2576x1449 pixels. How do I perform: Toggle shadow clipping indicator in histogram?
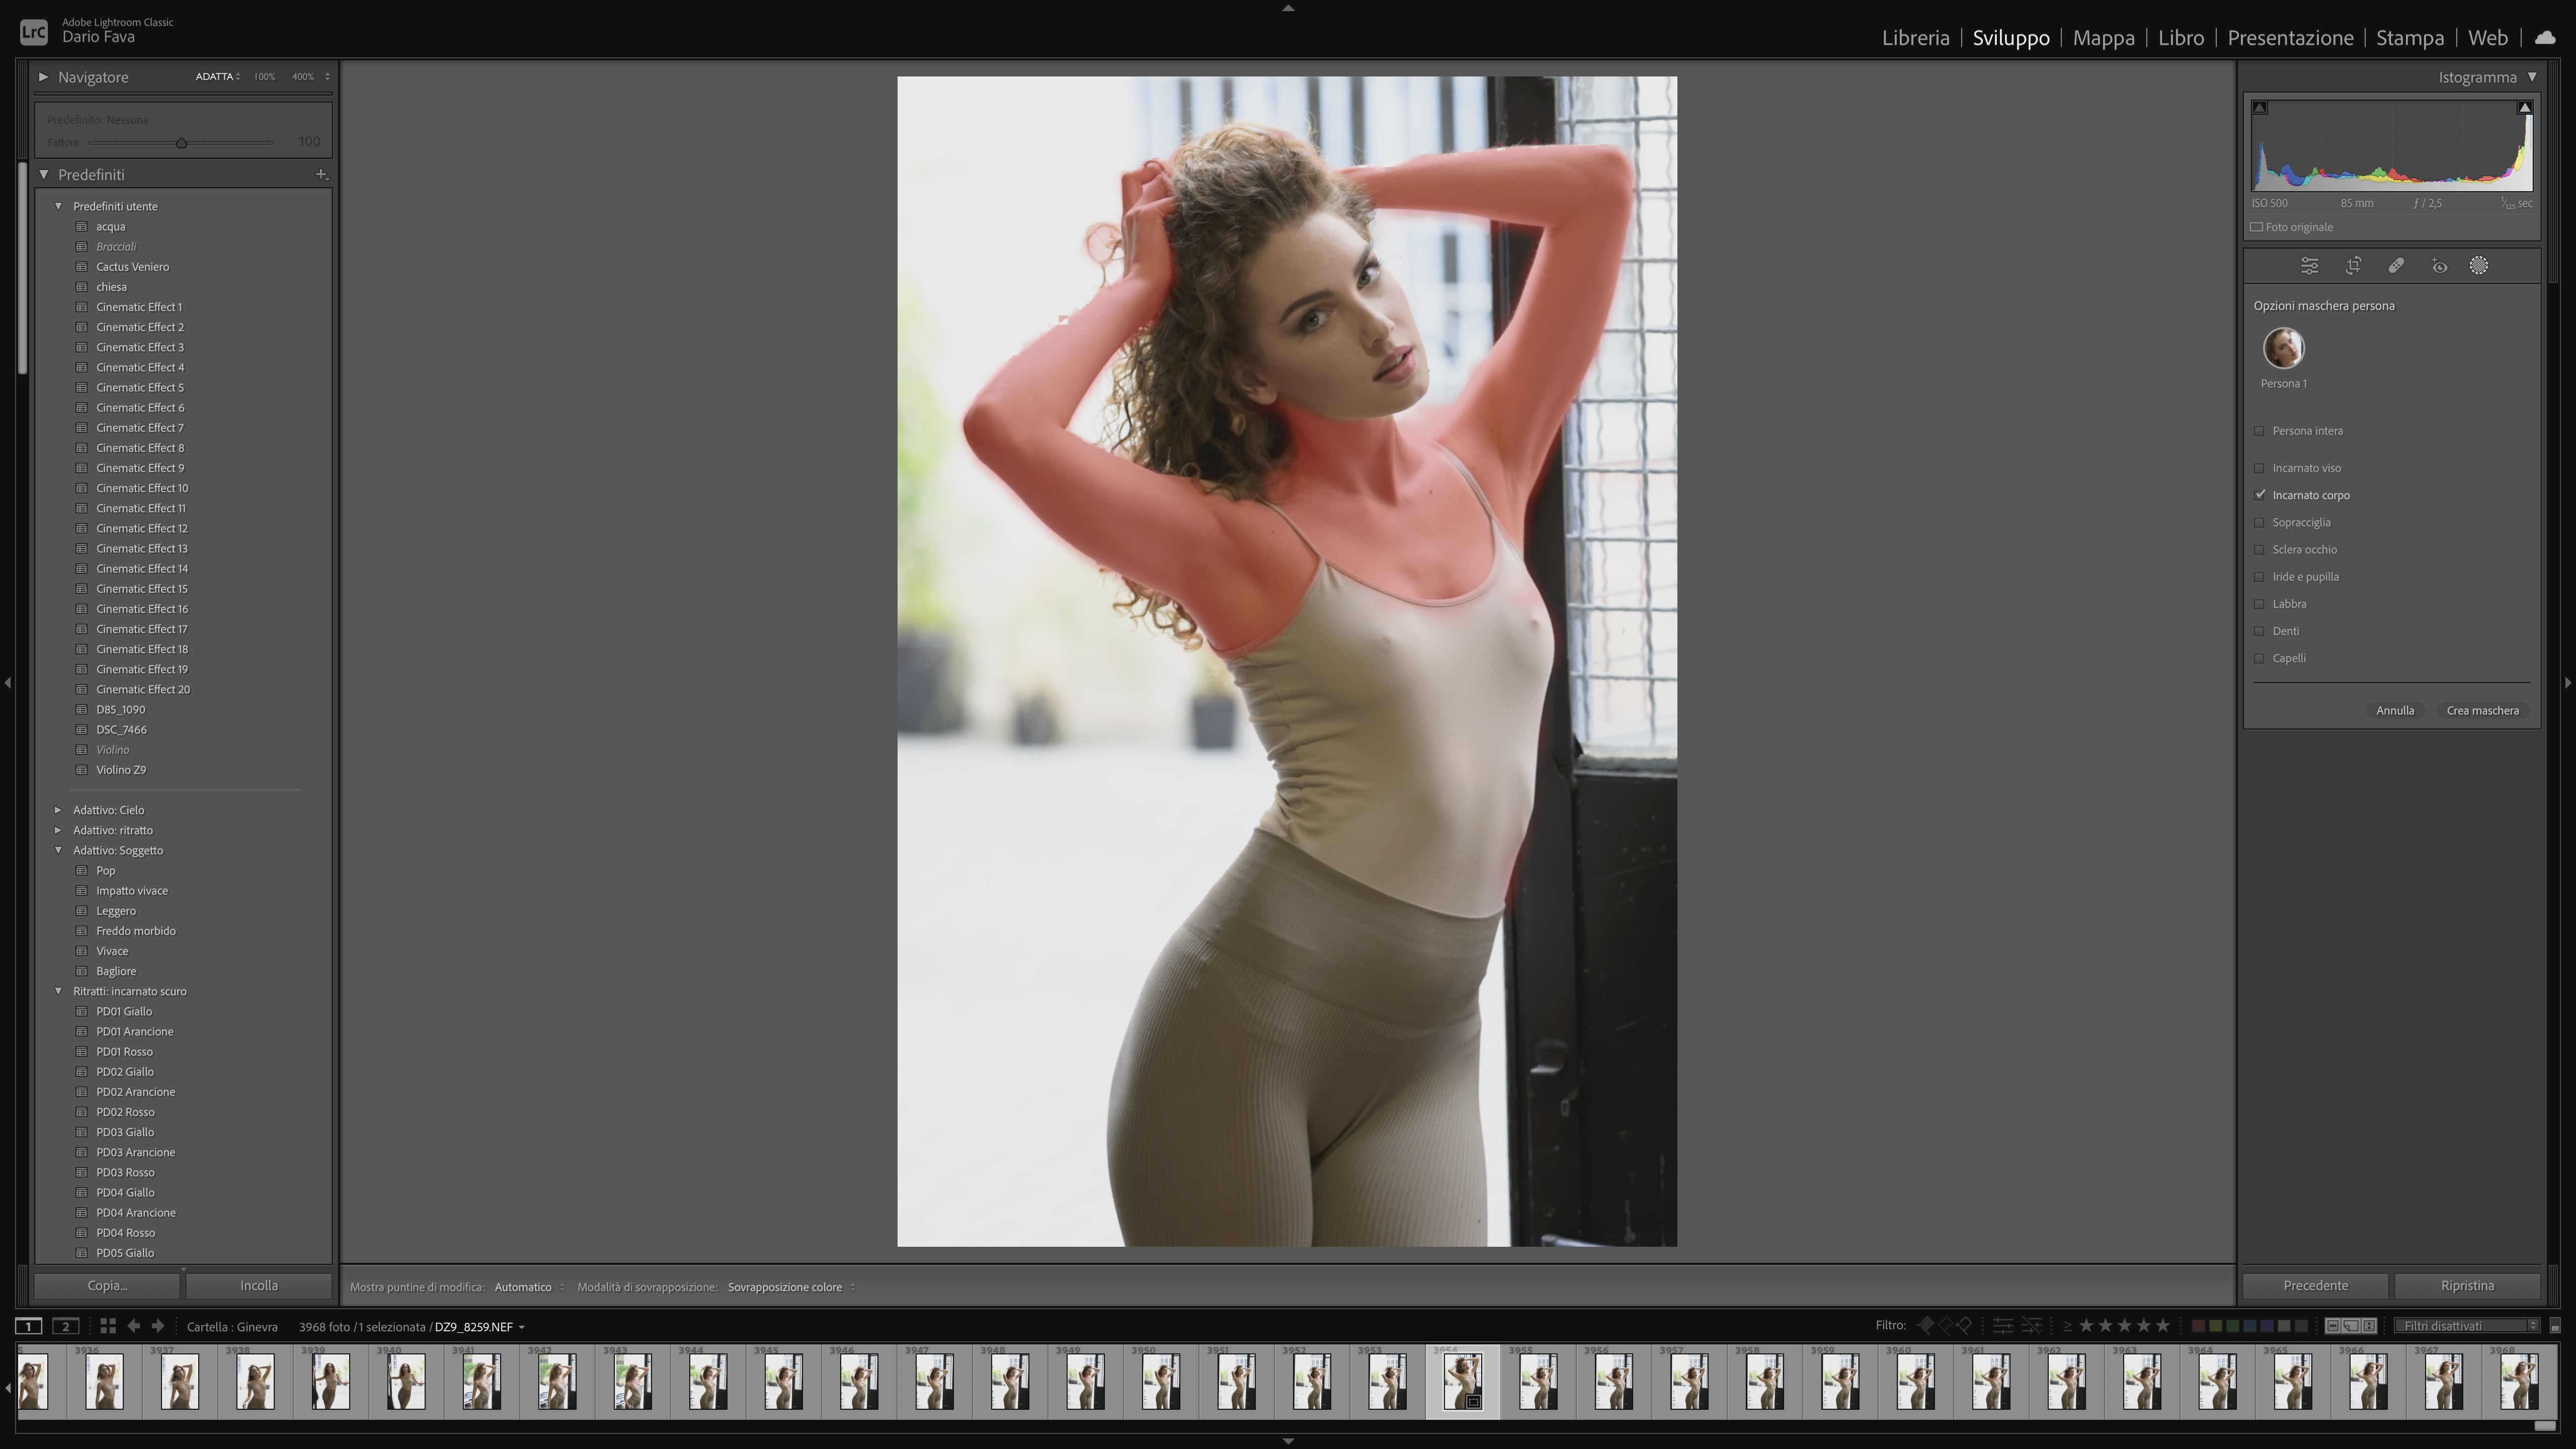pos(2260,108)
